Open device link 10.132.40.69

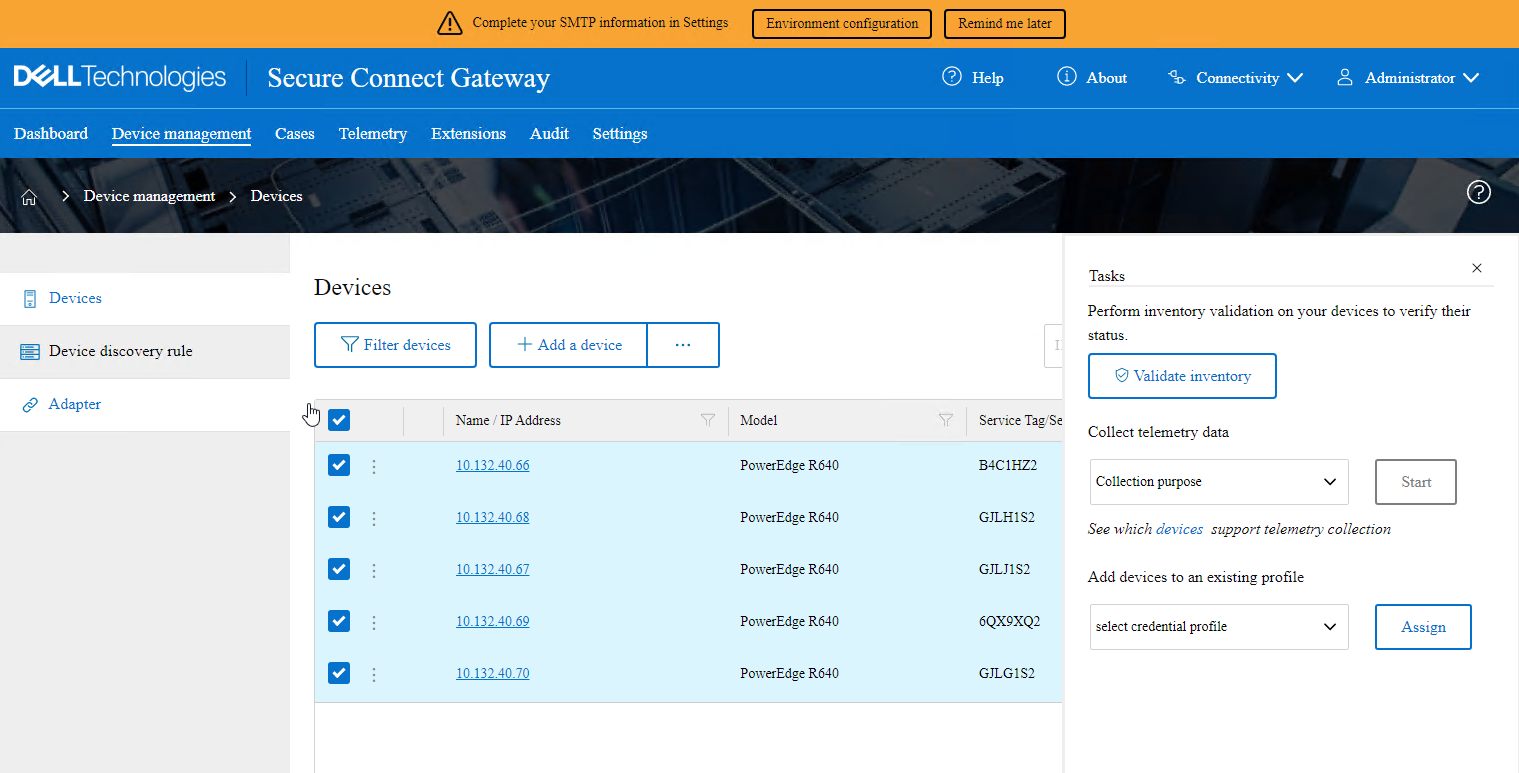(x=493, y=622)
